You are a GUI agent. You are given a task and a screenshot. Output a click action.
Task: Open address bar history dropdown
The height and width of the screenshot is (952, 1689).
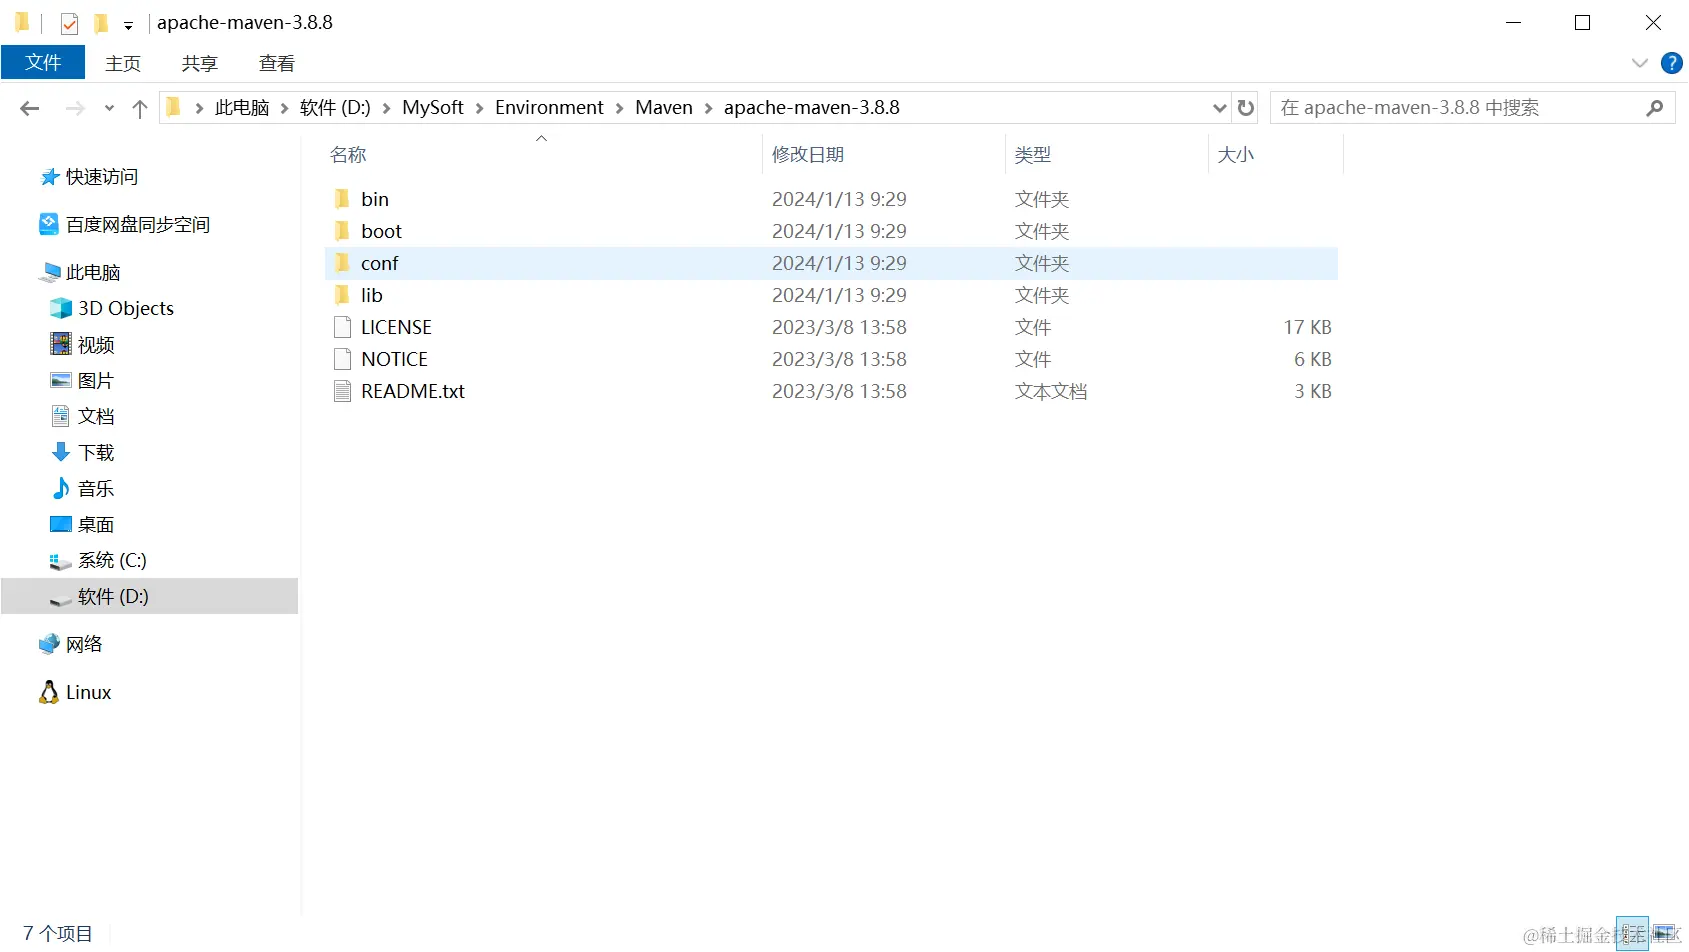point(1220,107)
